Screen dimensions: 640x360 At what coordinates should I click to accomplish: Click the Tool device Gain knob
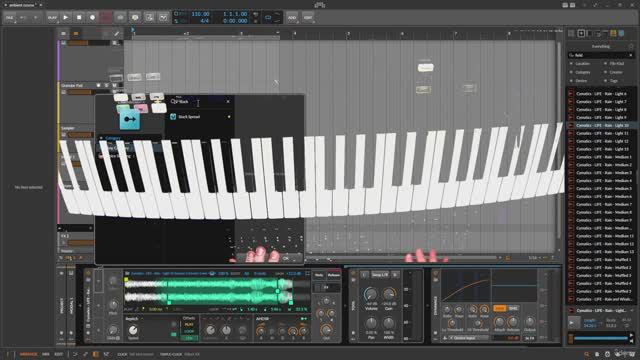tap(389, 294)
